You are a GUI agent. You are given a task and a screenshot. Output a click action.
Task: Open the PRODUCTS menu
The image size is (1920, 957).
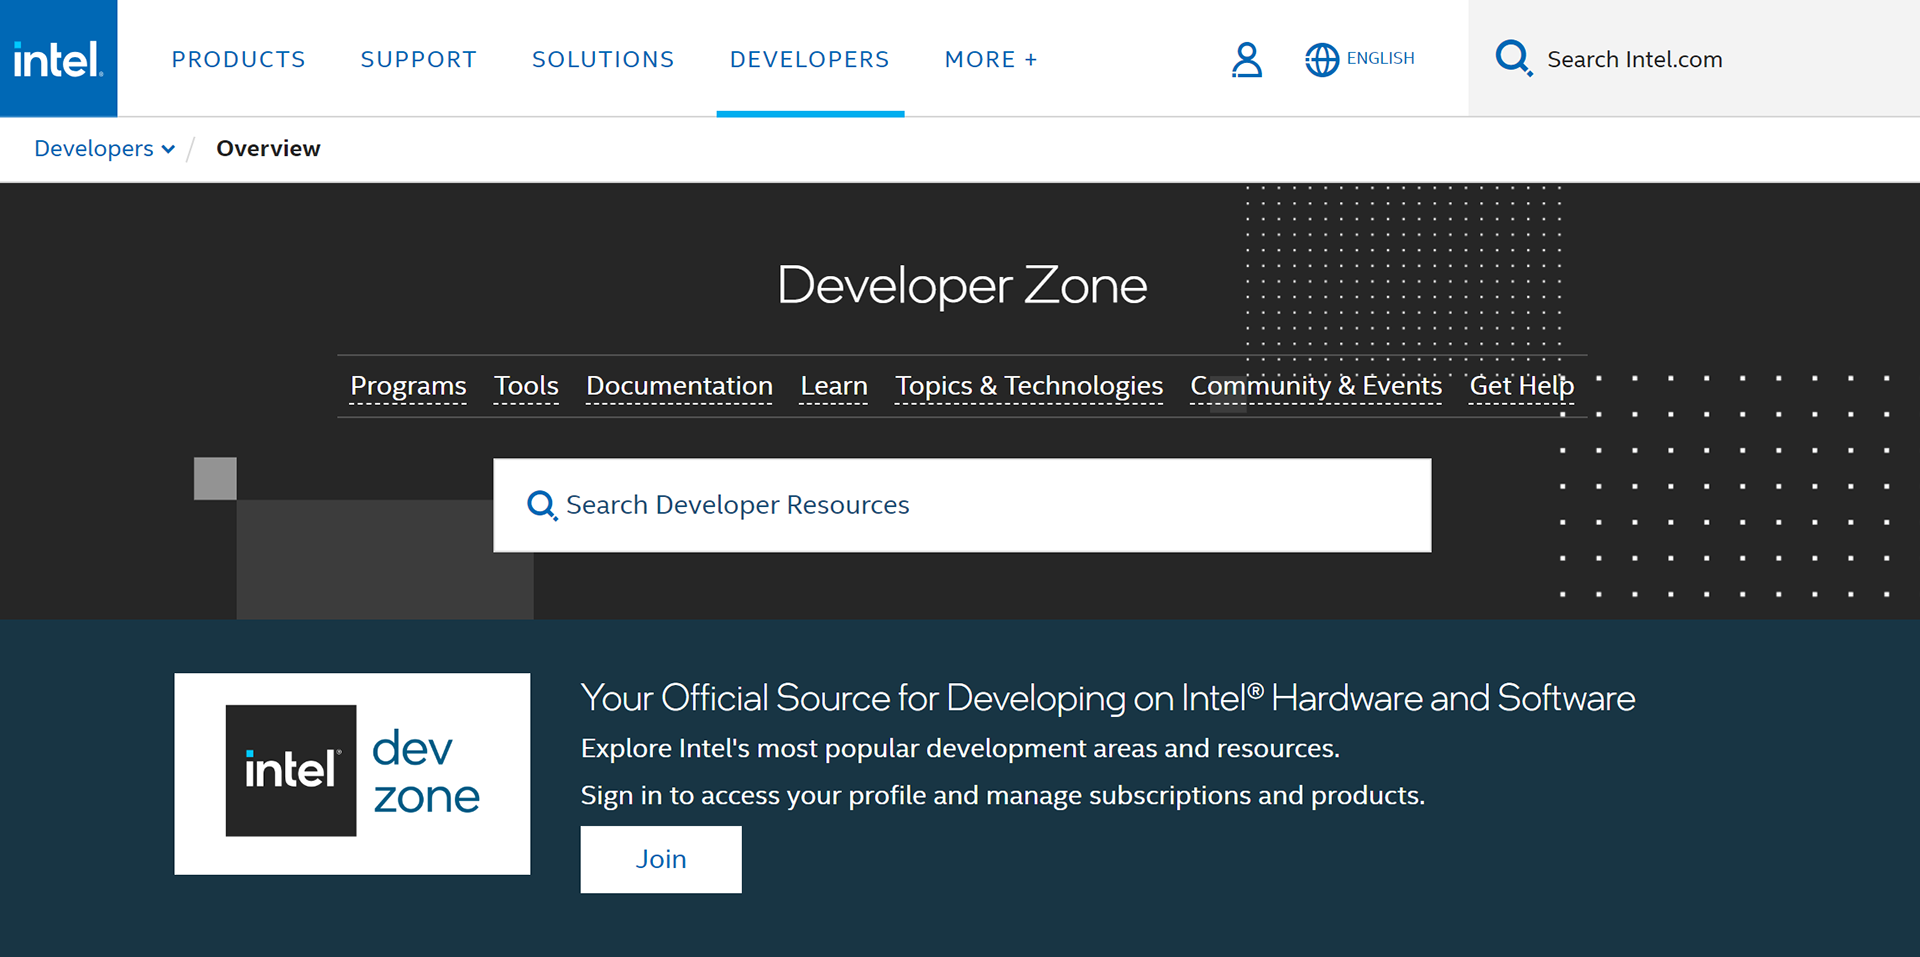click(238, 59)
